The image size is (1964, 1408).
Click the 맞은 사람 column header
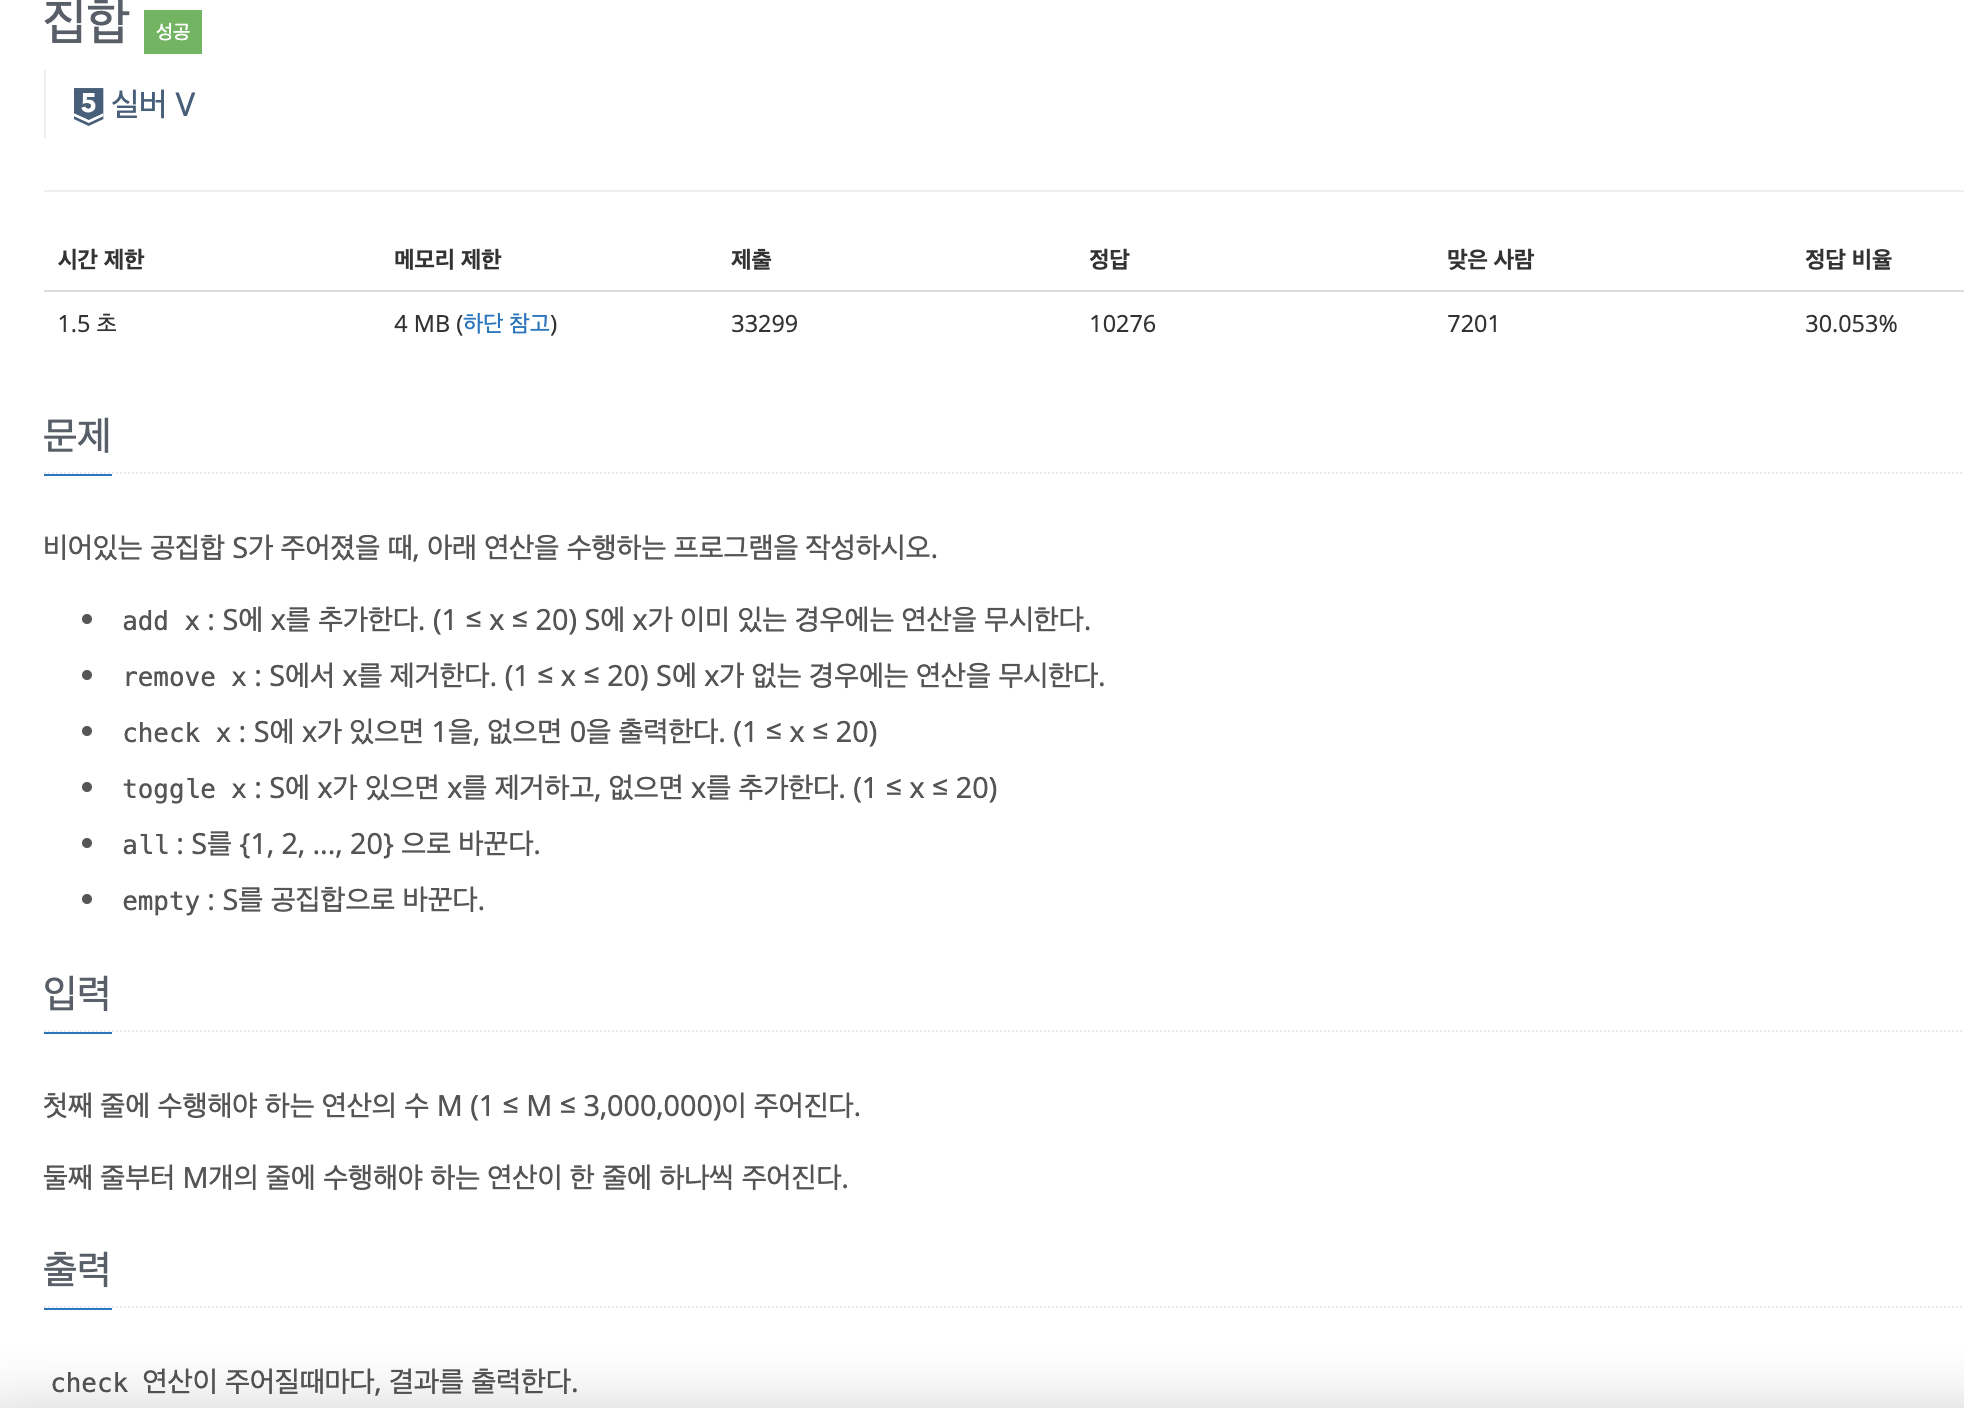click(x=1490, y=259)
